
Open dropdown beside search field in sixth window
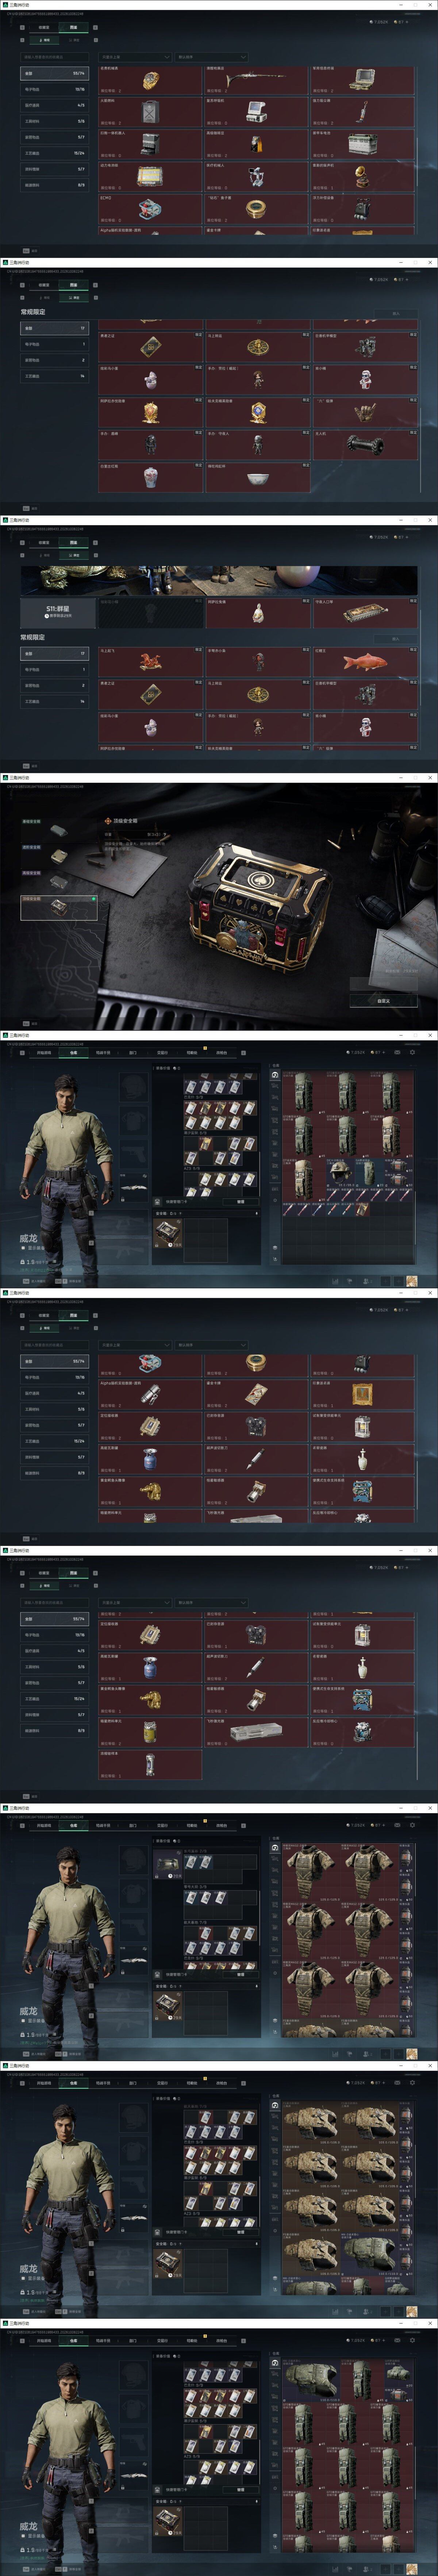[135, 1345]
